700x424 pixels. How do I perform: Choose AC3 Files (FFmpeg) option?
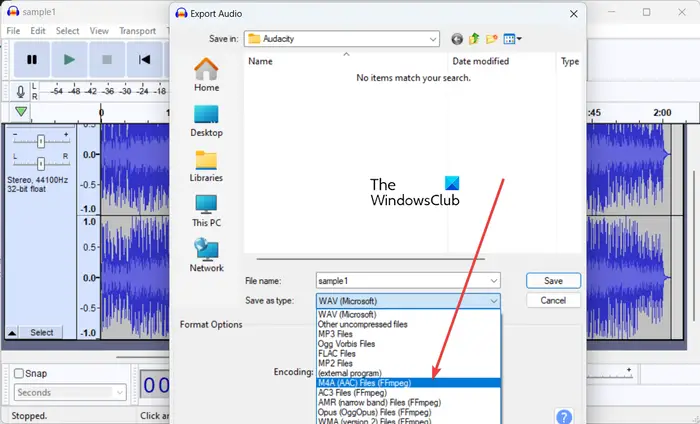tap(408, 393)
